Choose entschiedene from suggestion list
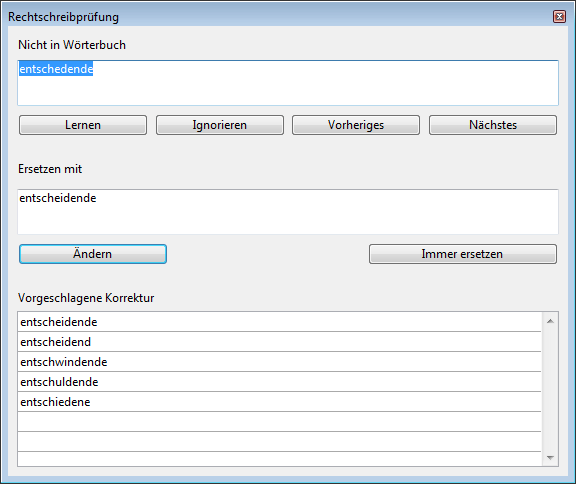Image resolution: width=576 pixels, height=484 pixels. pyautogui.click(x=279, y=402)
